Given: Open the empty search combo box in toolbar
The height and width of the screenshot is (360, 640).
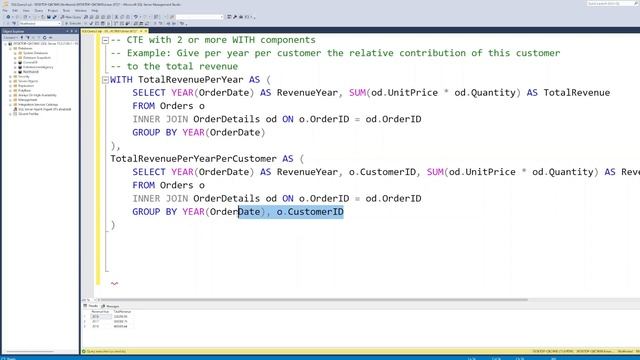Looking at the screenshot, I should pyautogui.click(x=200, y=17).
